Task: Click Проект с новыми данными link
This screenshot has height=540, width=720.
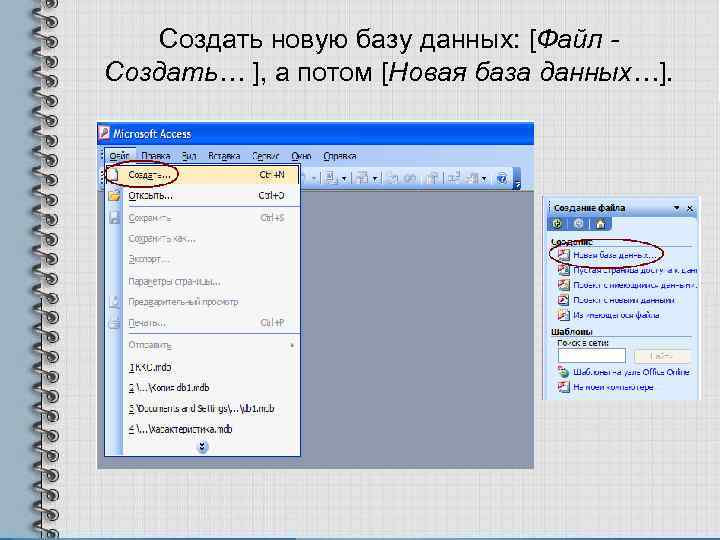Action: (624, 300)
